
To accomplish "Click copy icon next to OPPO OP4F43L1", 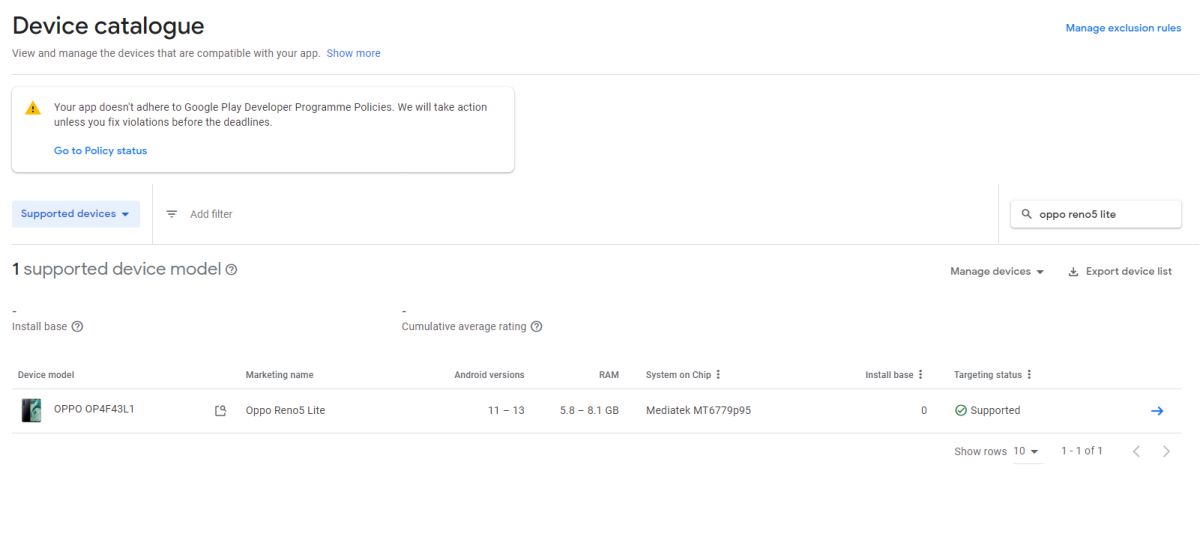I will (221, 411).
